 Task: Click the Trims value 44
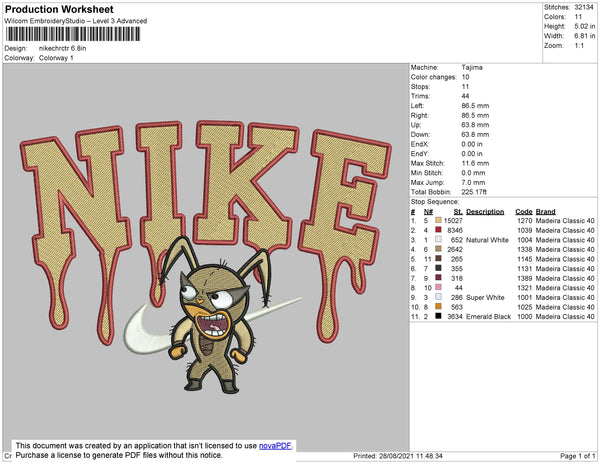[x=465, y=96]
